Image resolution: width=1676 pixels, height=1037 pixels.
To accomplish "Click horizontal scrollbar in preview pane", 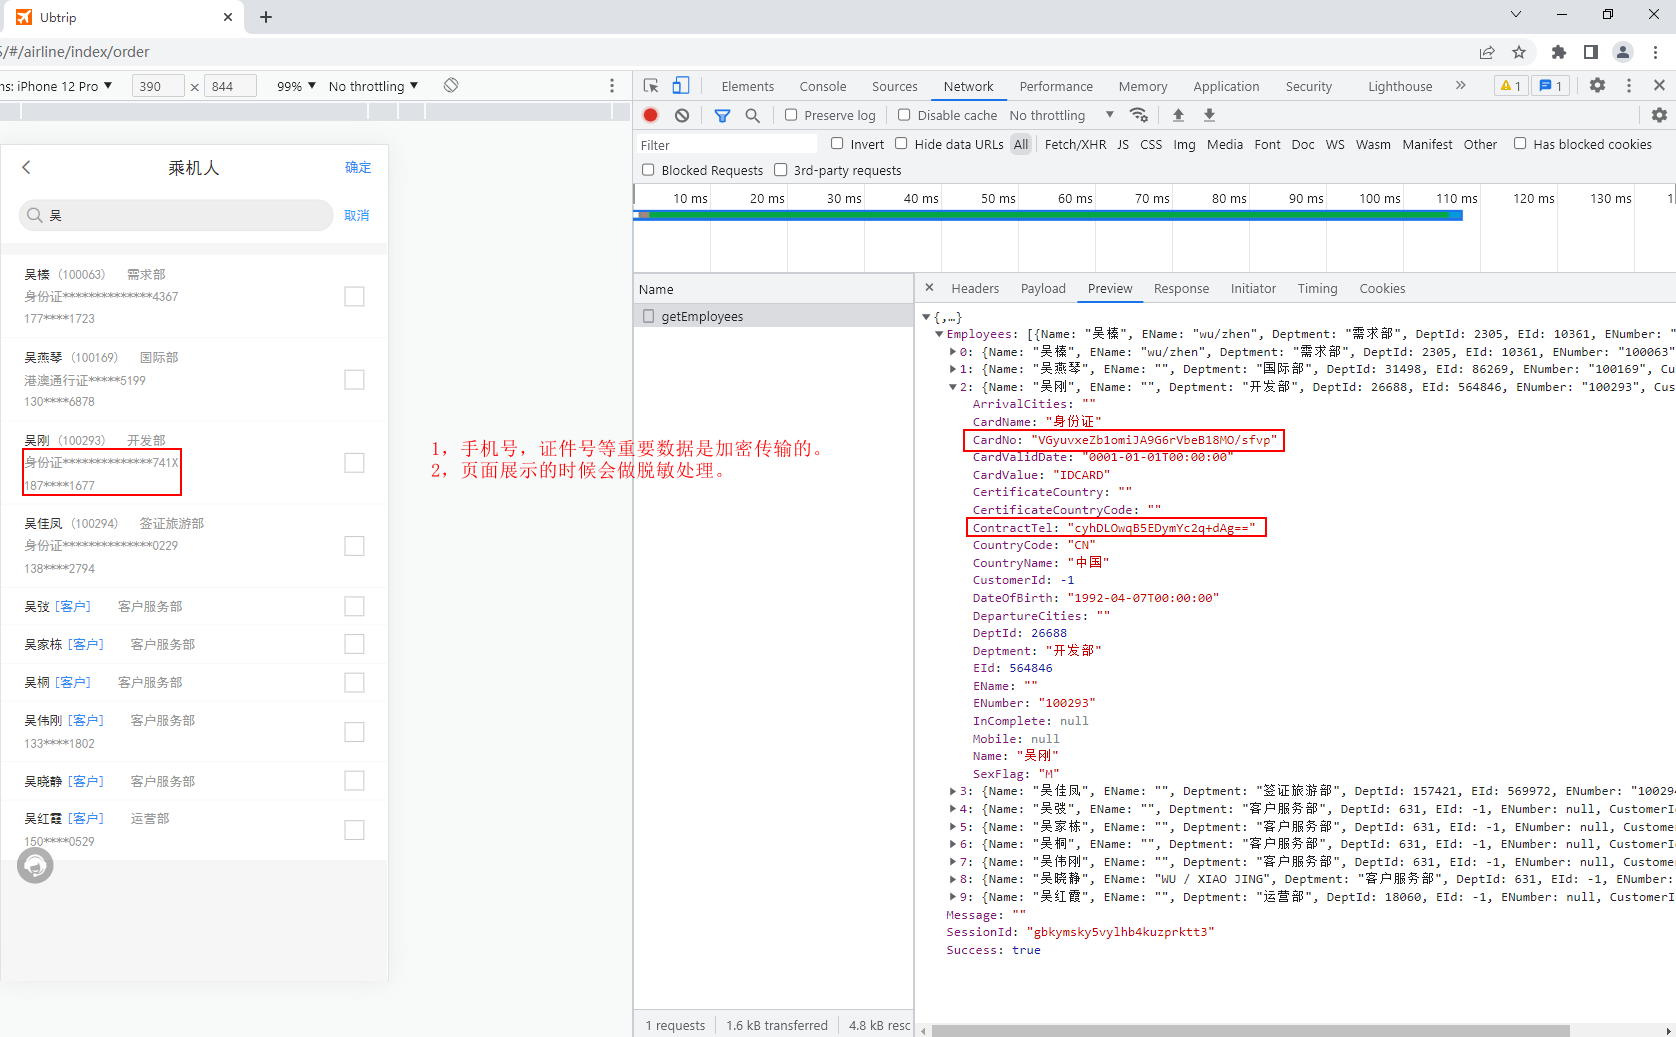I will point(1250,1030).
